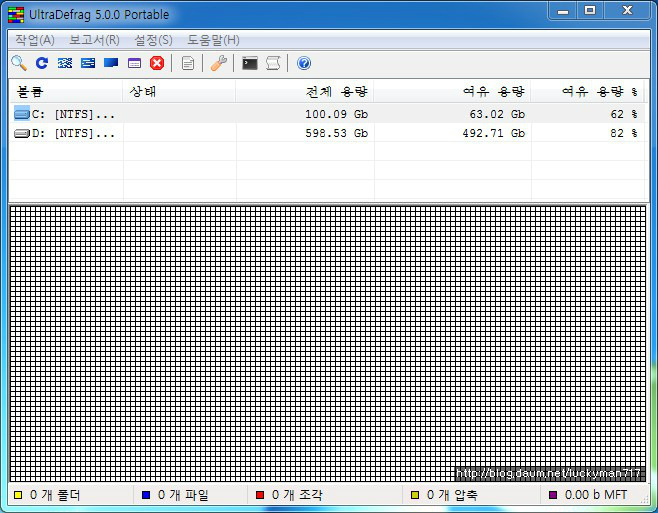Click the blue 파일 legend swatch

[x=146, y=495]
